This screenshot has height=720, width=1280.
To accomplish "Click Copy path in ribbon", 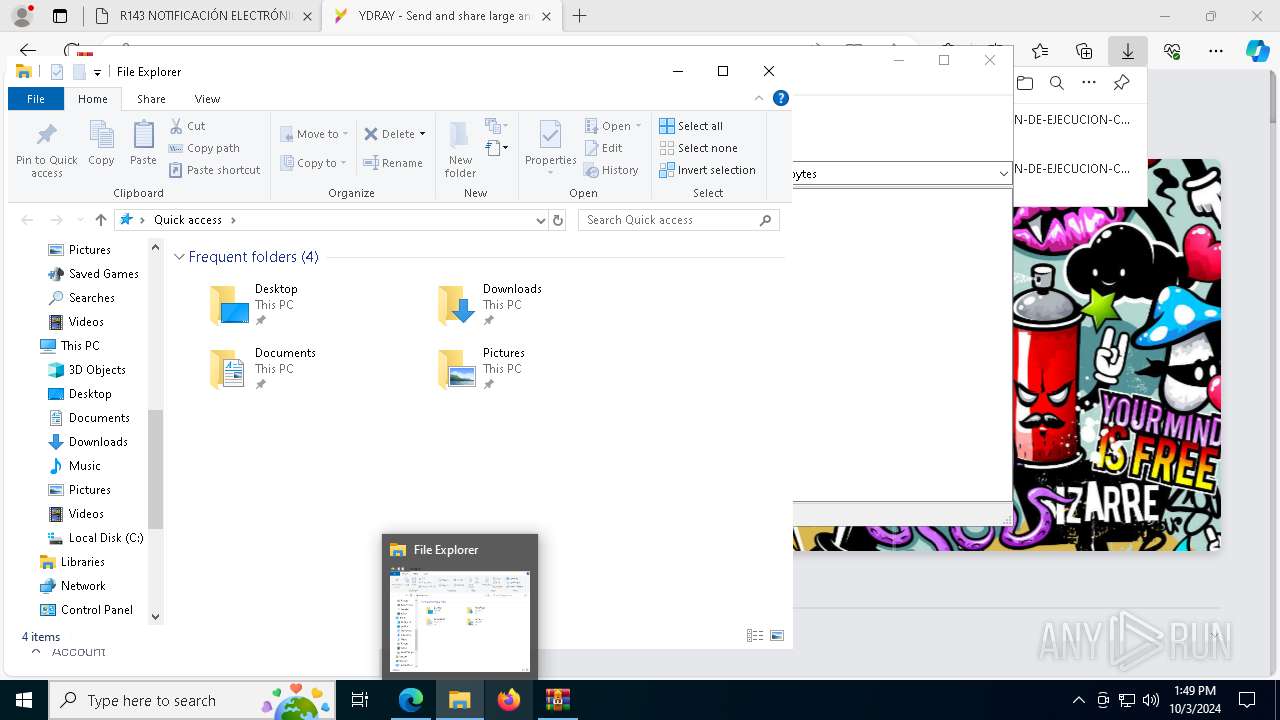I will [x=204, y=148].
